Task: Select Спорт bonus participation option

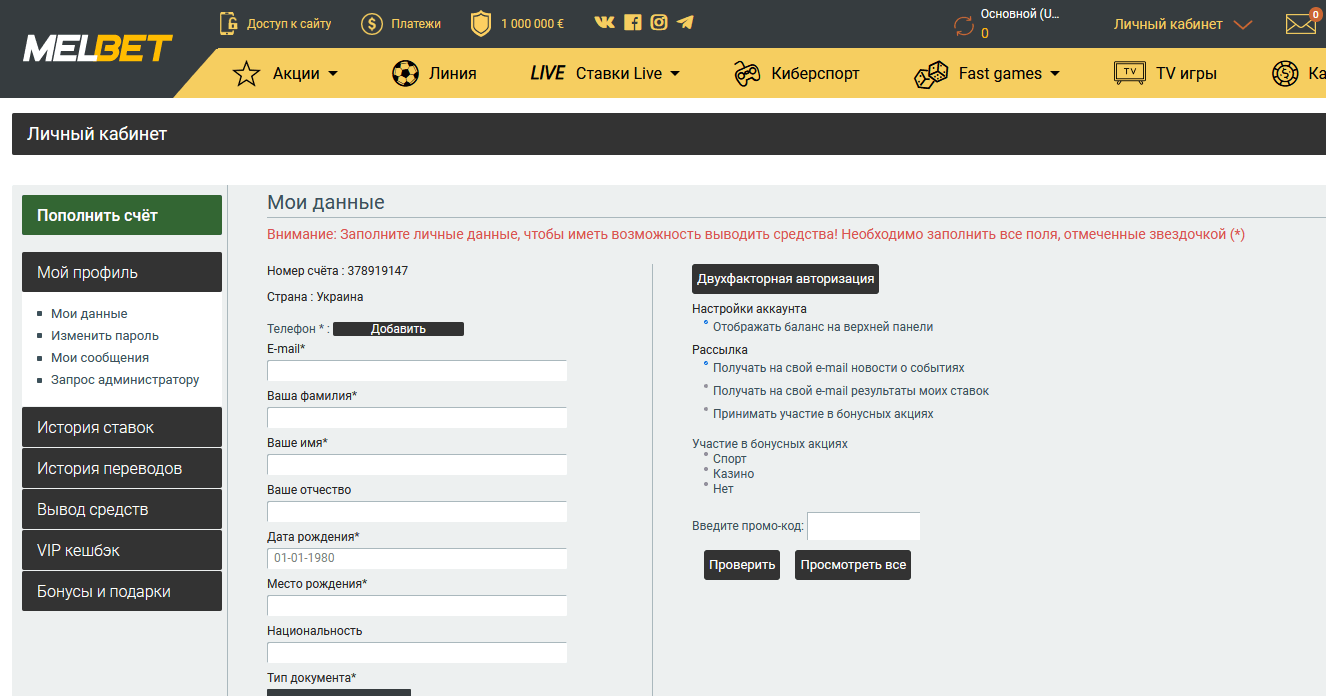Action: (x=706, y=455)
